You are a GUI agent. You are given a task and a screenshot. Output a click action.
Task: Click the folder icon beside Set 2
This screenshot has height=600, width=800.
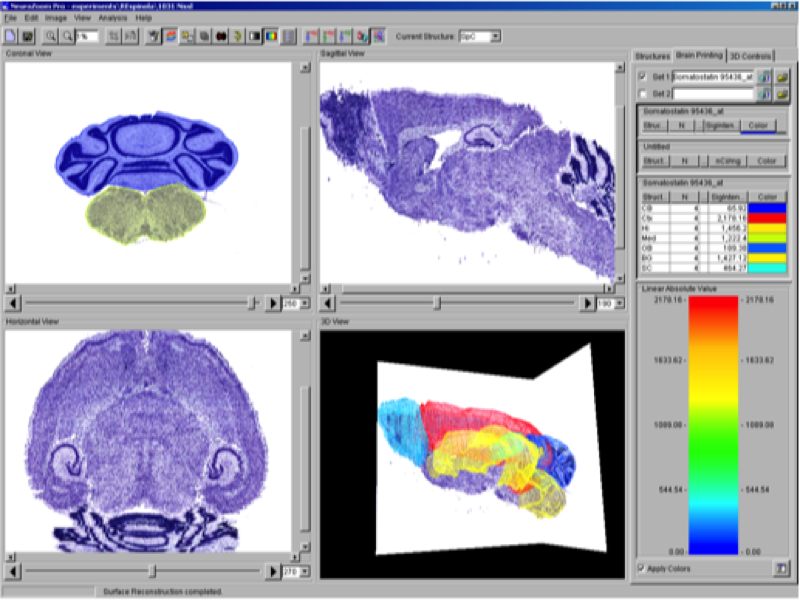coord(781,93)
